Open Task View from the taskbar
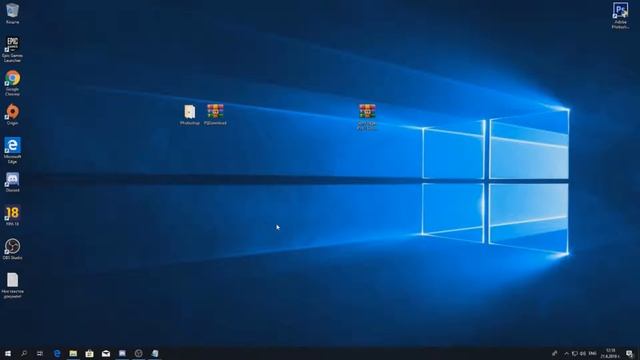The image size is (640, 360). pos(40,353)
